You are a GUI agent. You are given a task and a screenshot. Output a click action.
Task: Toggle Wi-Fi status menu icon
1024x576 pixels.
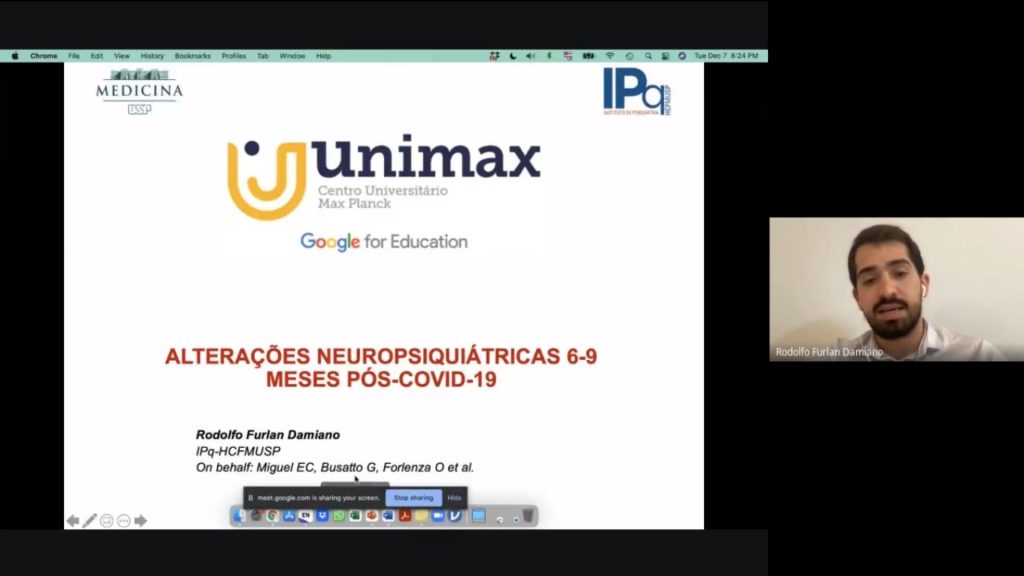click(609, 56)
